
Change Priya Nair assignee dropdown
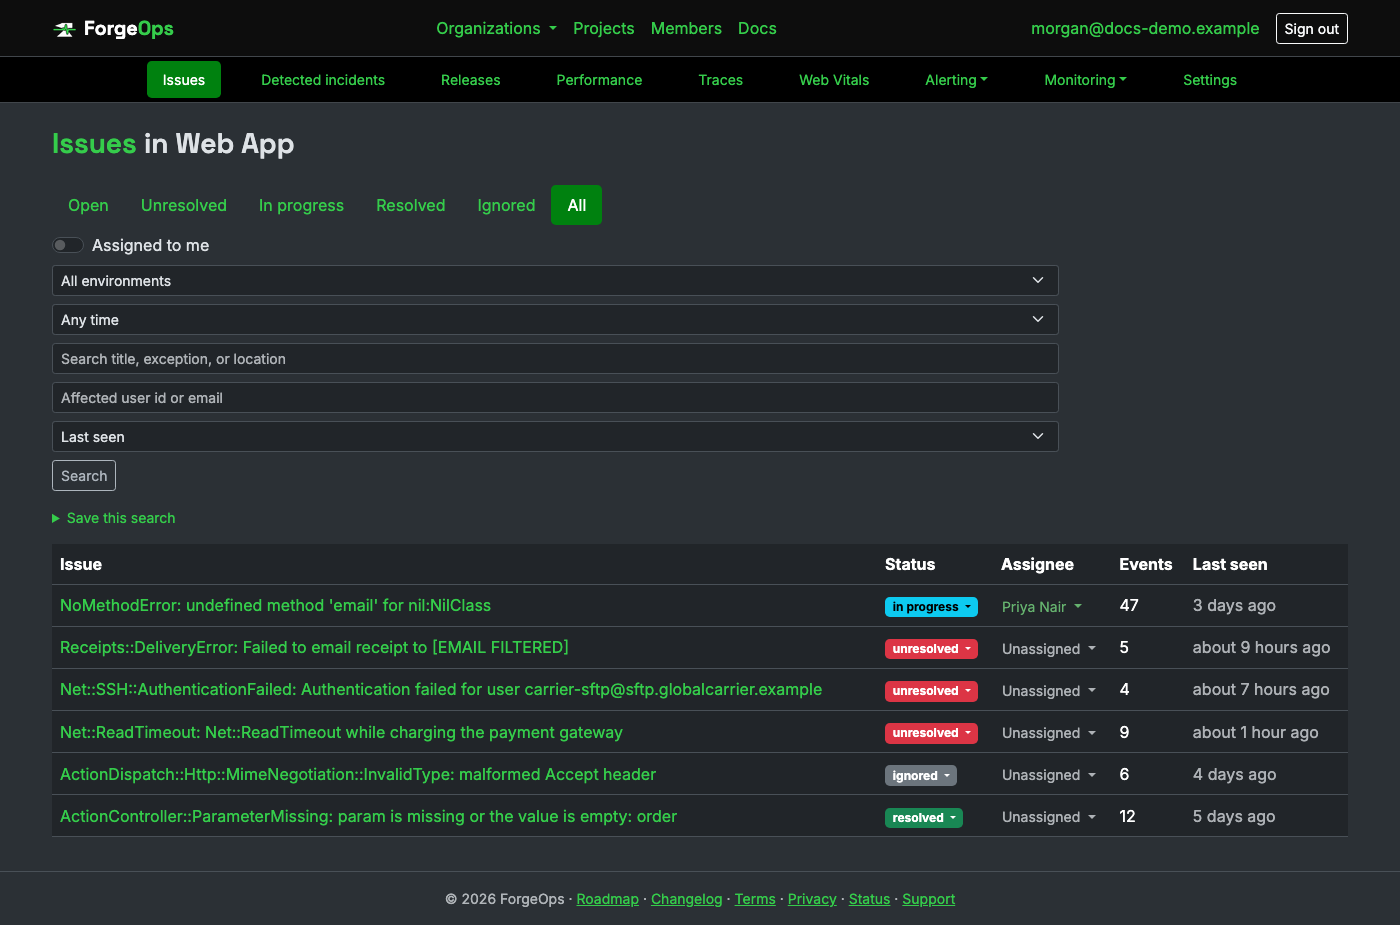1042,607
